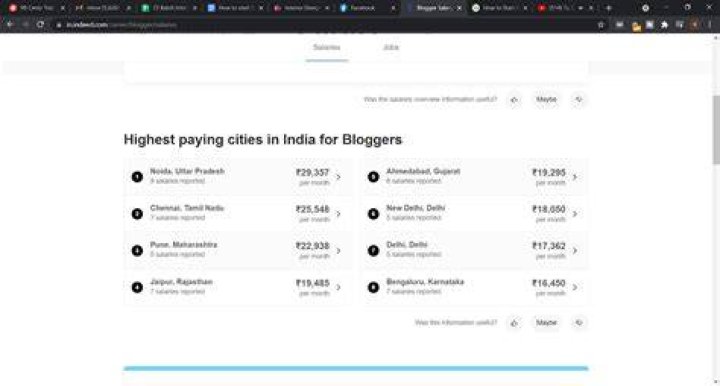
Task: Bookmark this page with the star icon
Action: coord(601,25)
